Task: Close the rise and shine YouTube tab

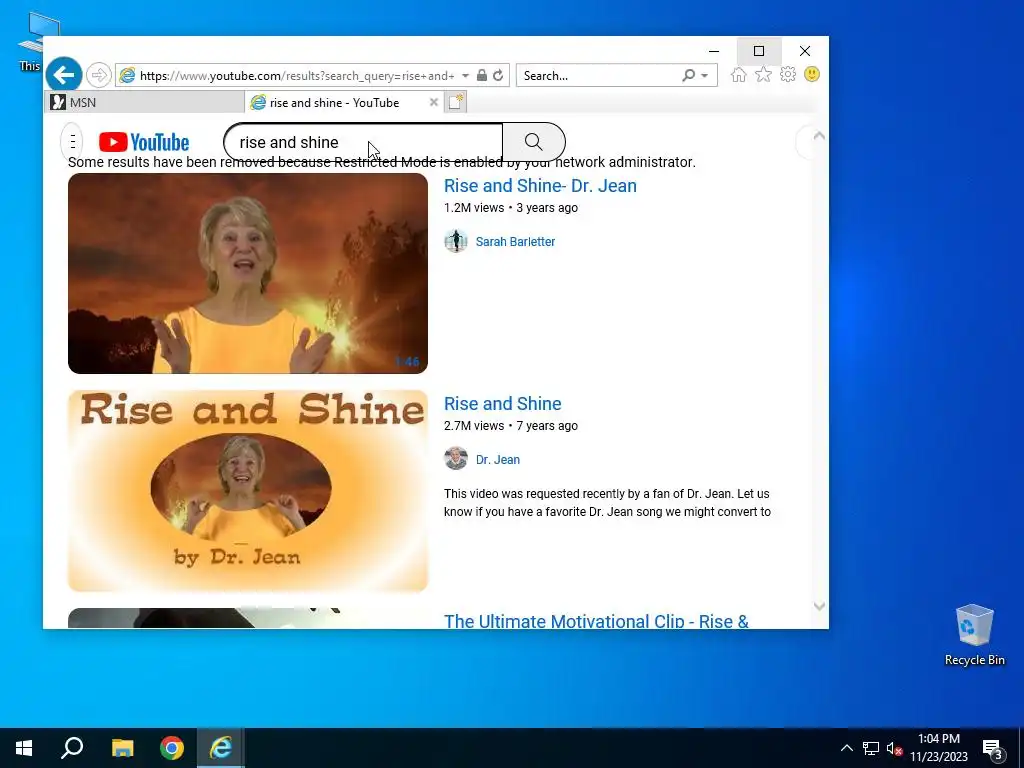Action: click(434, 103)
